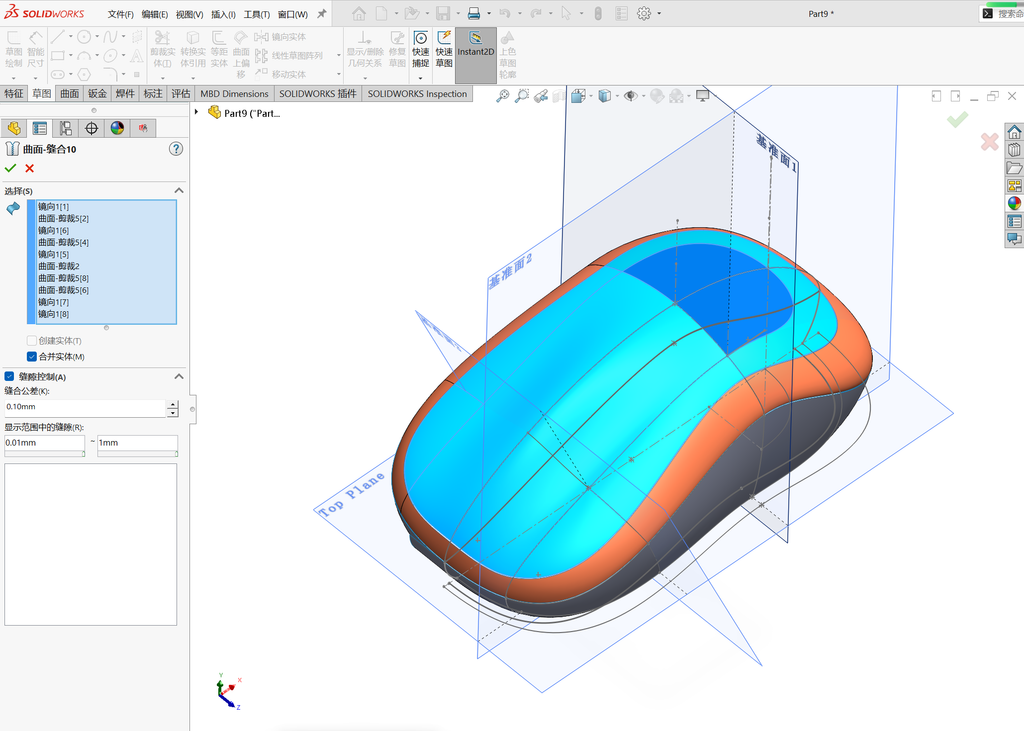This screenshot has height=731, width=1024.
Task: Open the 快速捕捉 dropdown arrow
Action: pyautogui.click(x=421, y=78)
